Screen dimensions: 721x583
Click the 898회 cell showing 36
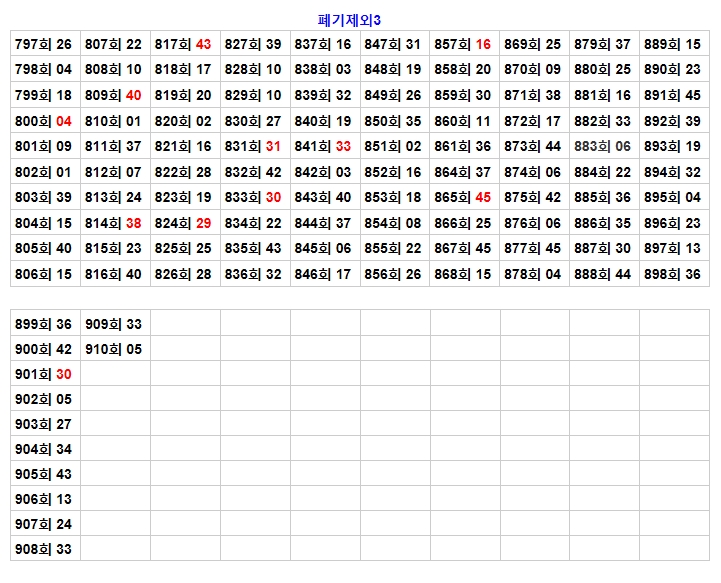point(673,274)
